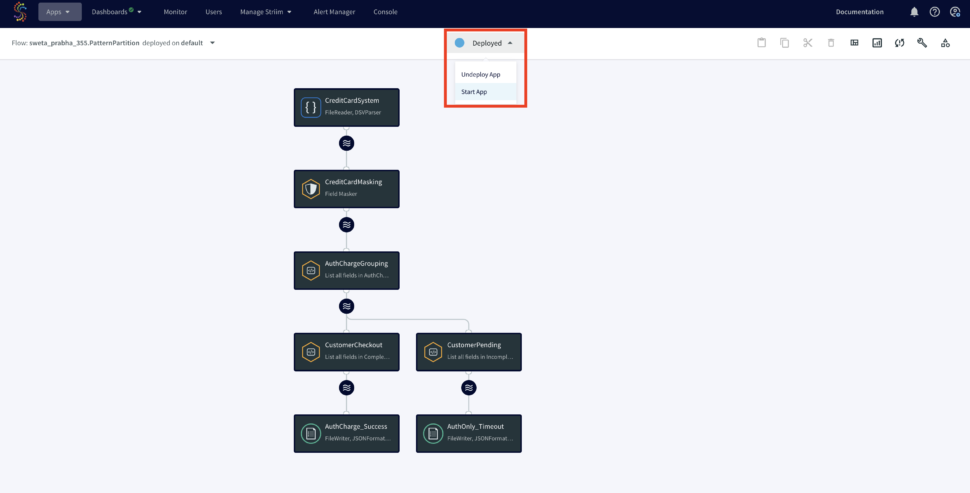Image resolution: width=970 pixels, height=493 pixels.
Task: Choose Undeploy App from the menu
Action: [x=480, y=75]
